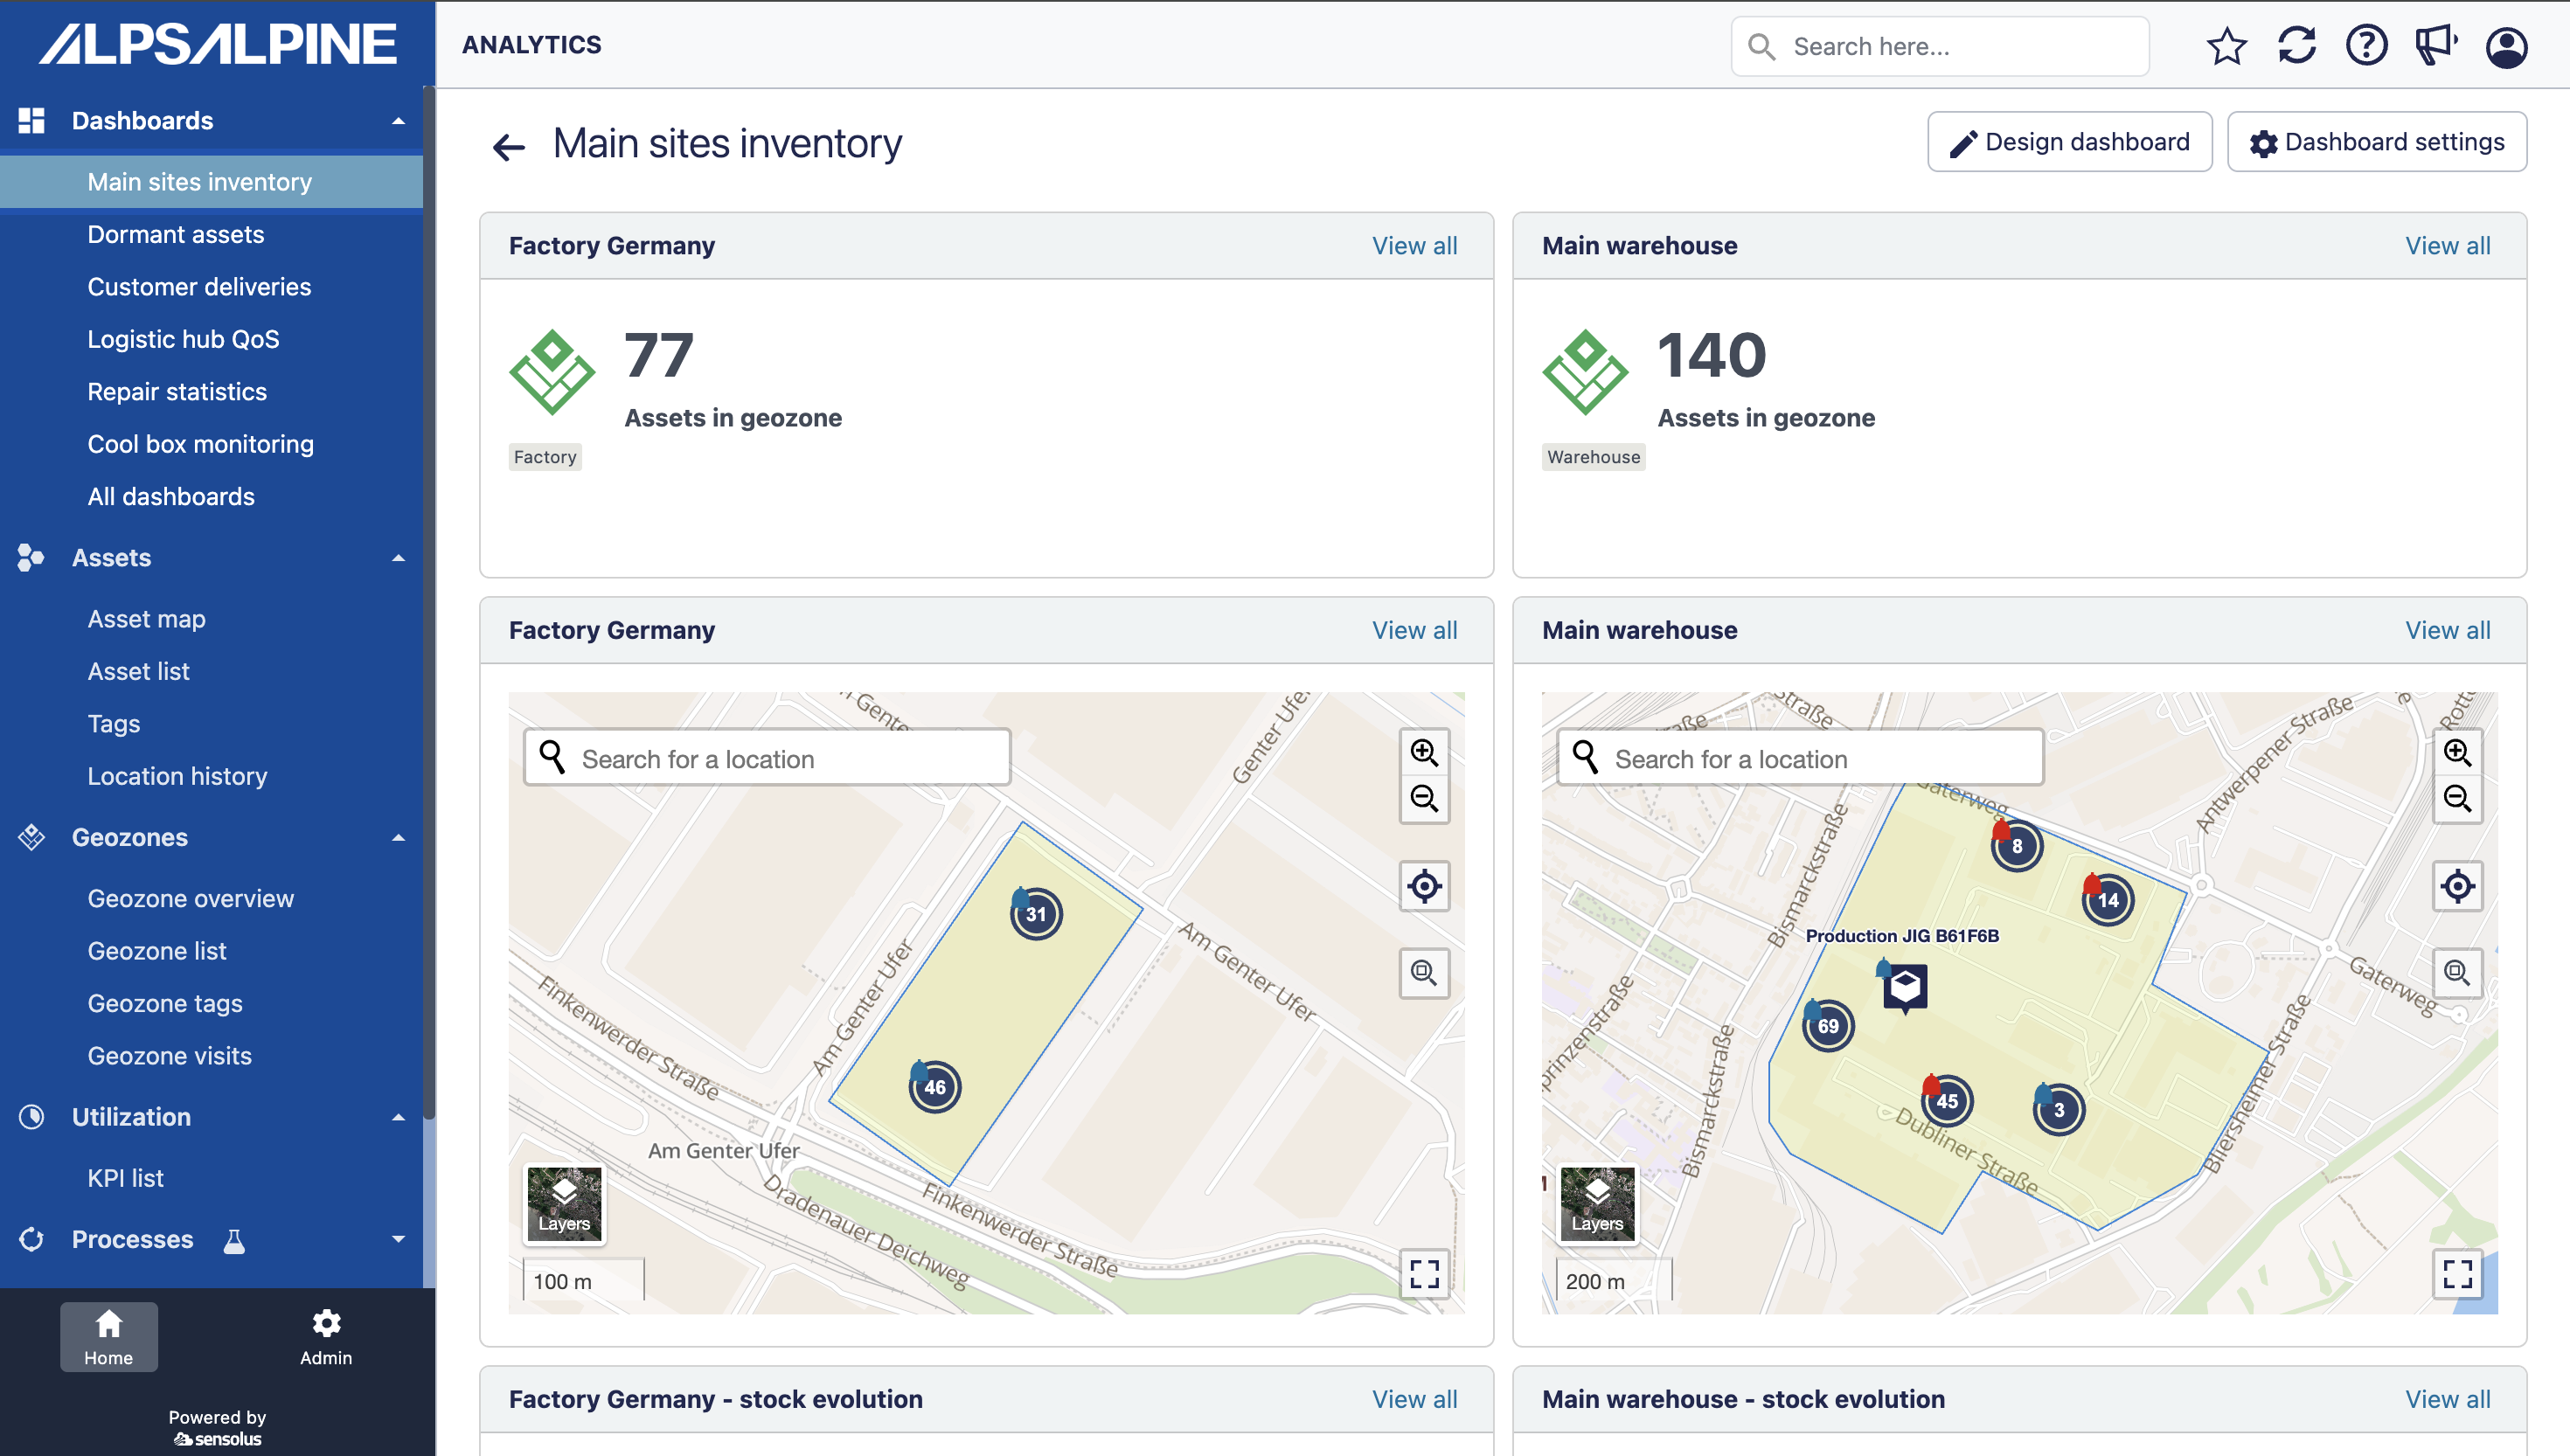
Task: Go to Geozone overview
Action: coord(190,898)
